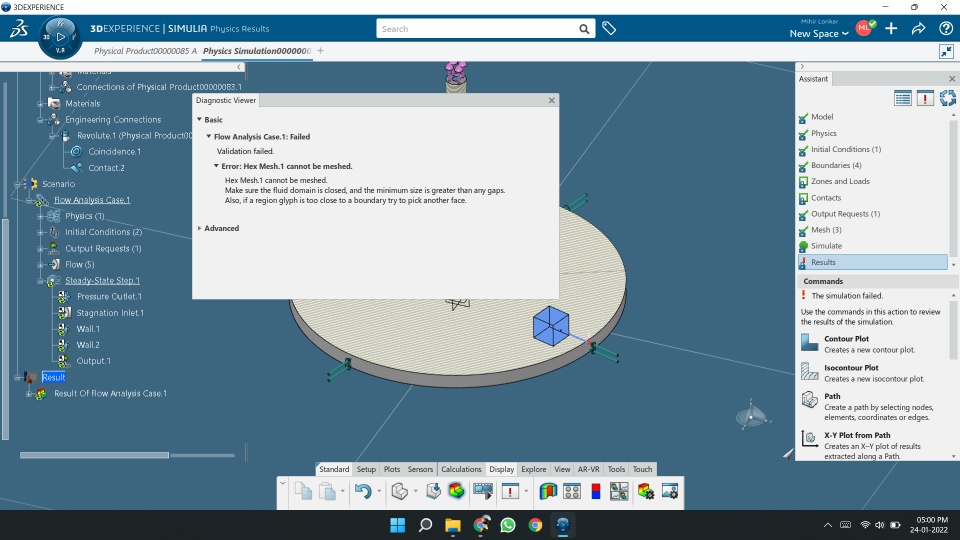The width and height of the screenshot is (960, 540).
Task: Click the refresh update icon in Assistant
Action: point(948,98)
